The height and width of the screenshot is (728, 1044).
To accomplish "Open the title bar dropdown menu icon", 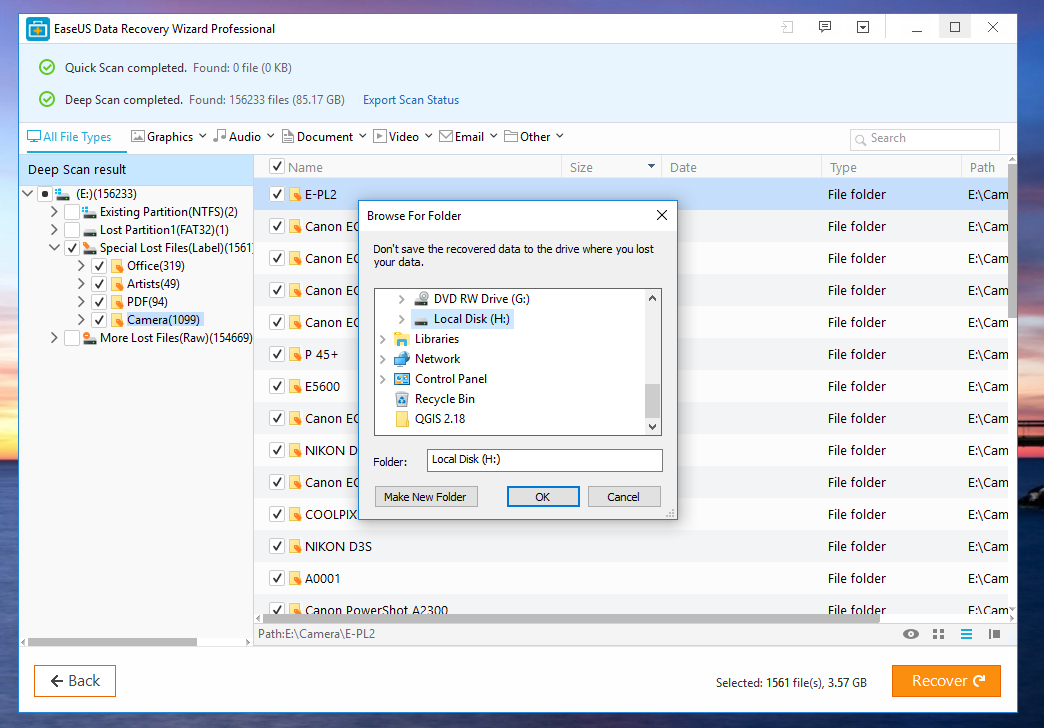I will pyautogui.click(x=863, y=27).
